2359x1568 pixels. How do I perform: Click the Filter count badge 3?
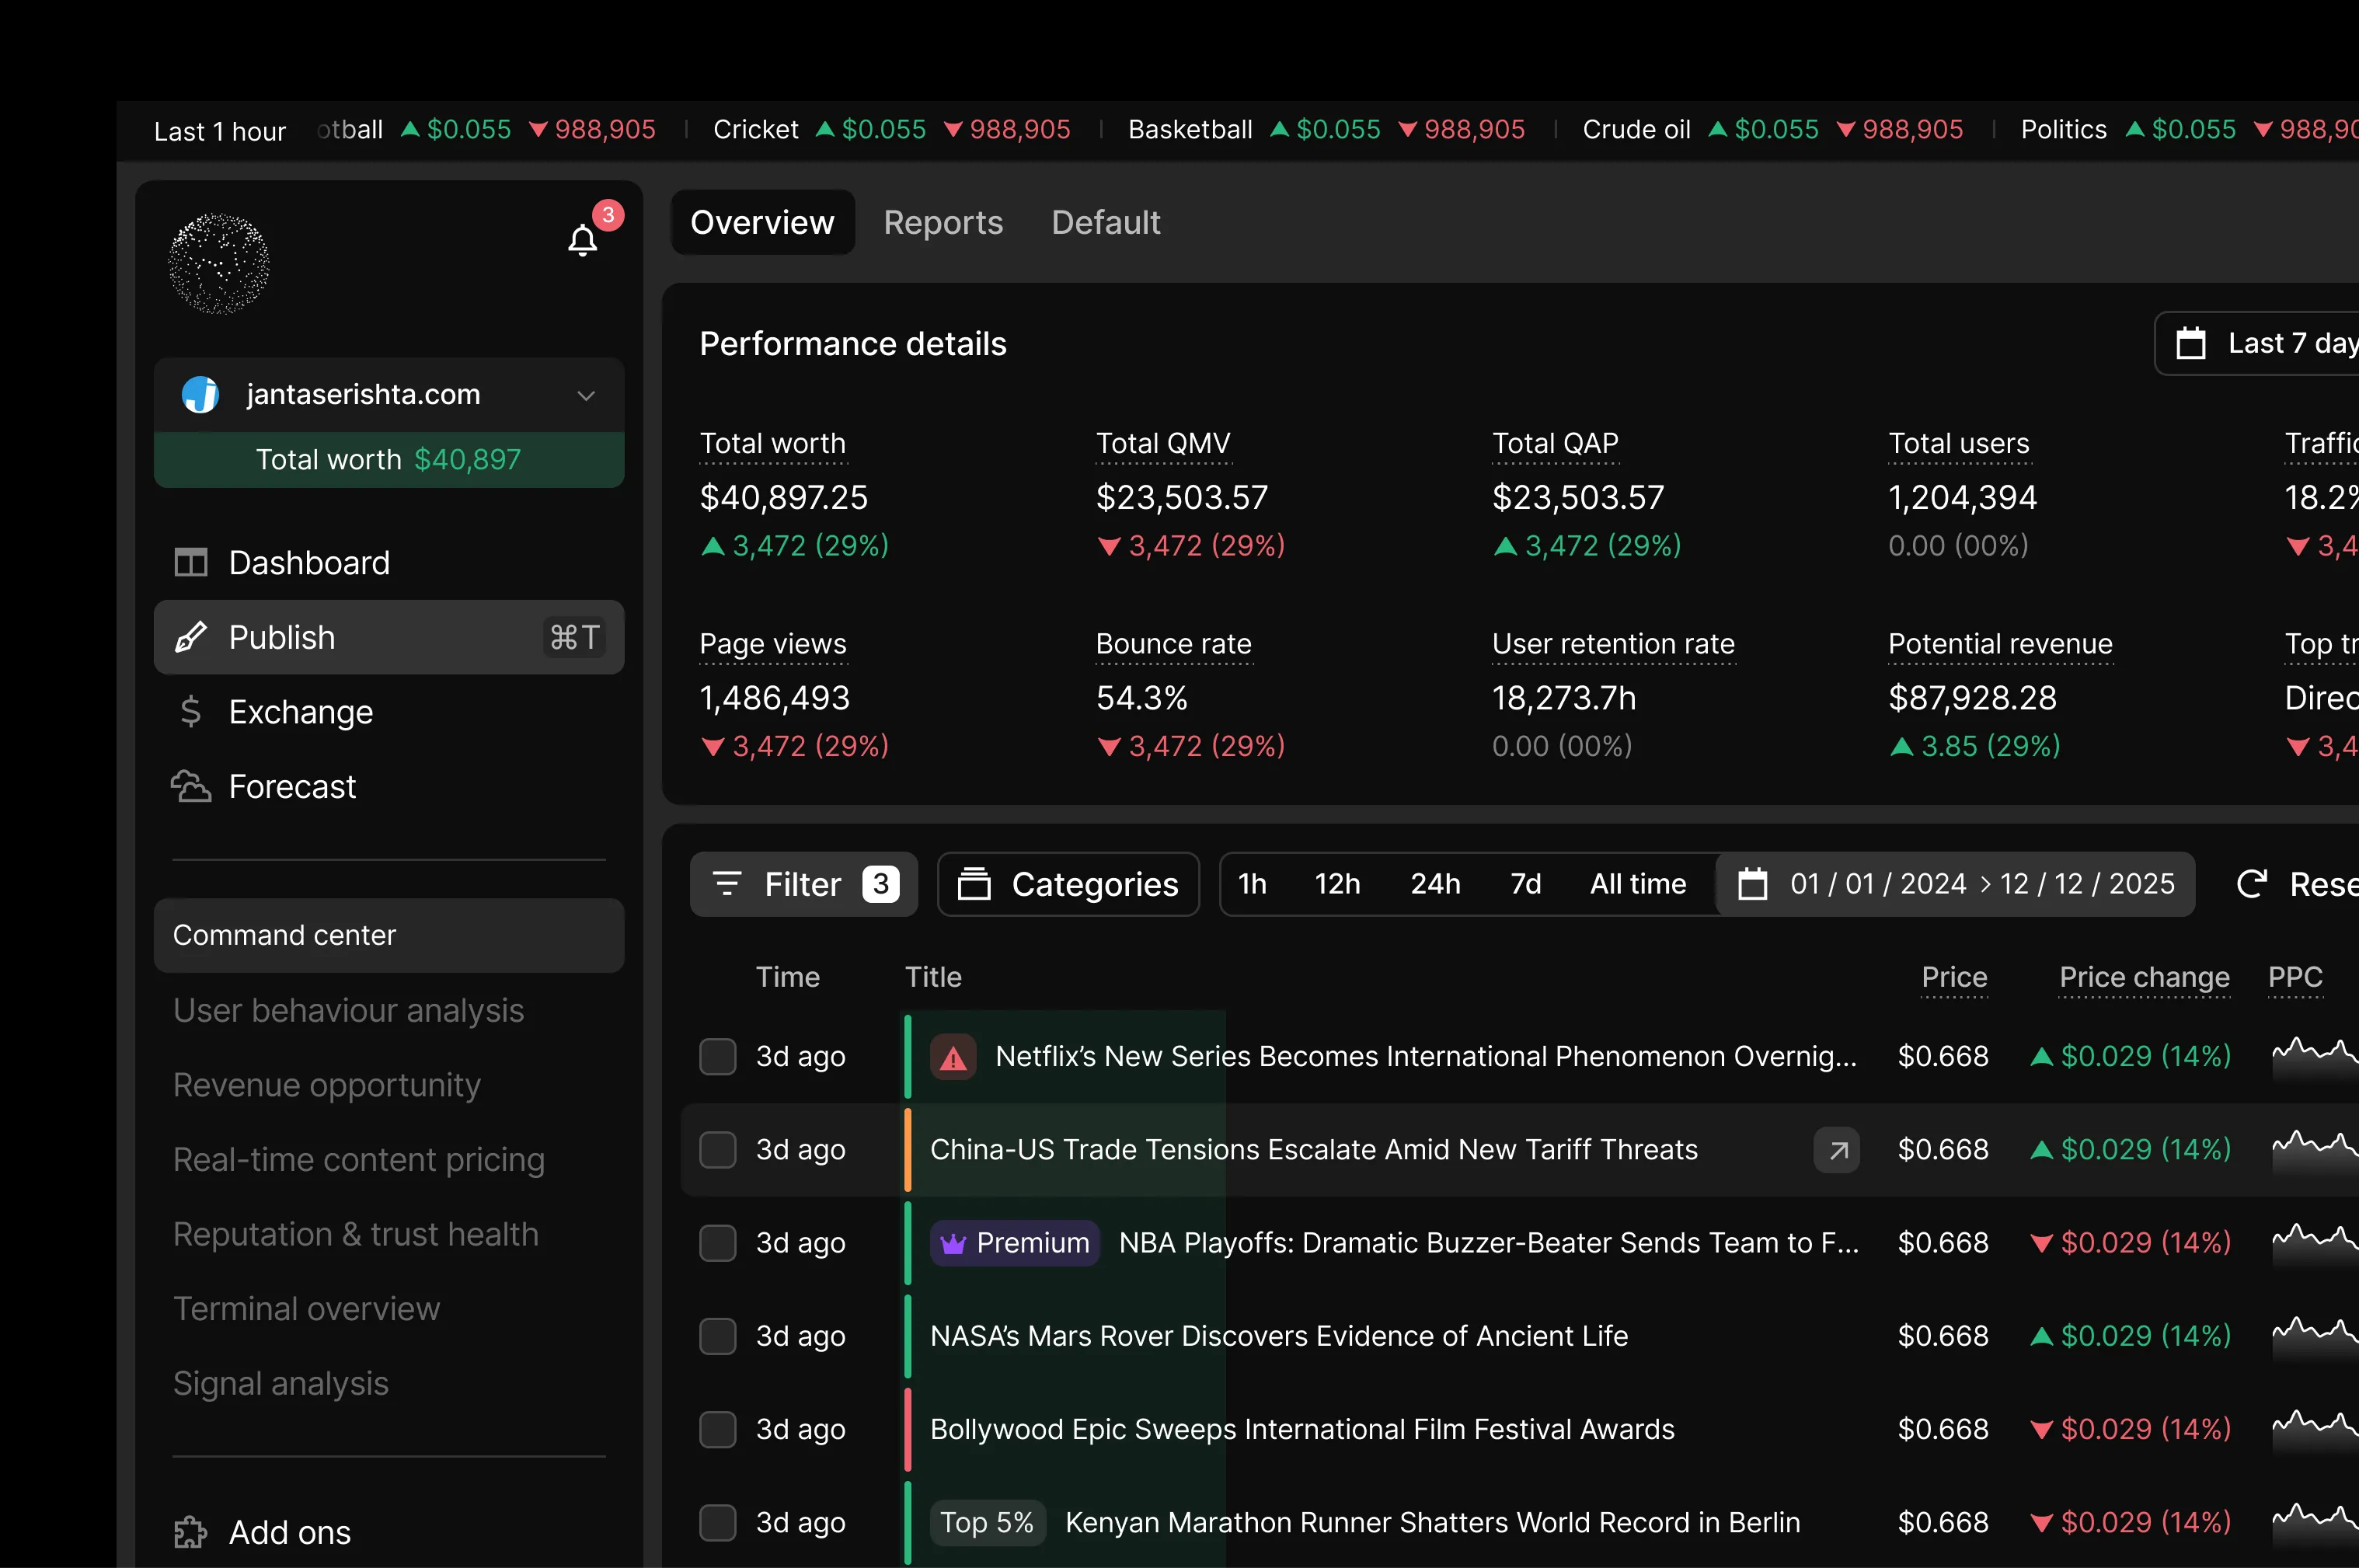point(881,884)
